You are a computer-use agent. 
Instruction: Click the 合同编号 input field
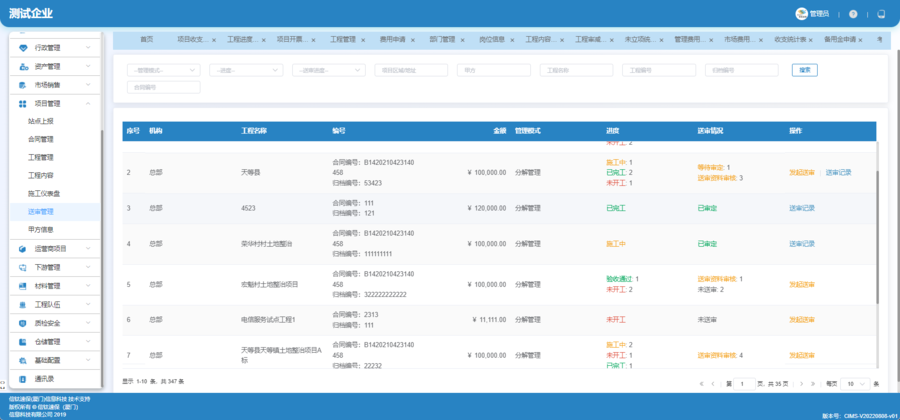coord(164,87)
